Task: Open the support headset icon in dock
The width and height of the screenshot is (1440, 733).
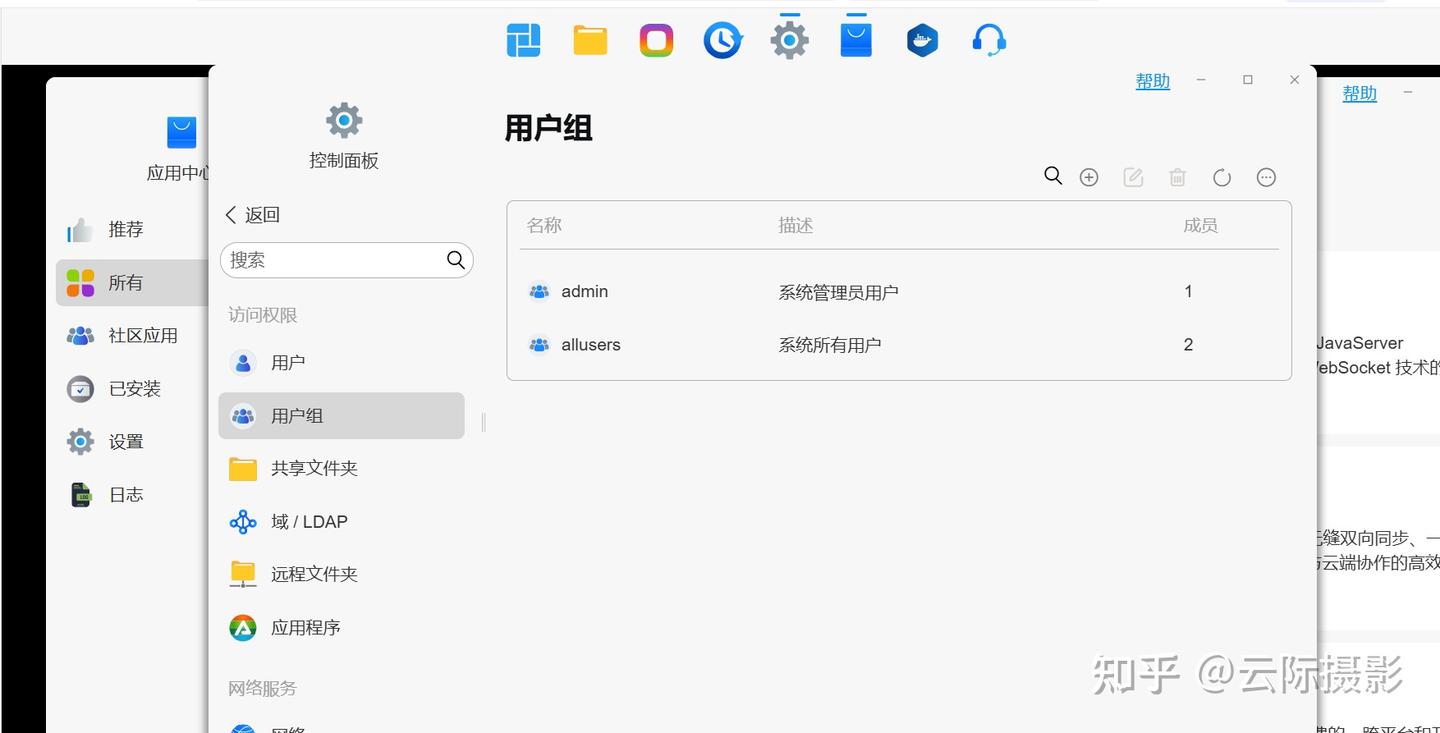Action: click(x=989, y=41)
